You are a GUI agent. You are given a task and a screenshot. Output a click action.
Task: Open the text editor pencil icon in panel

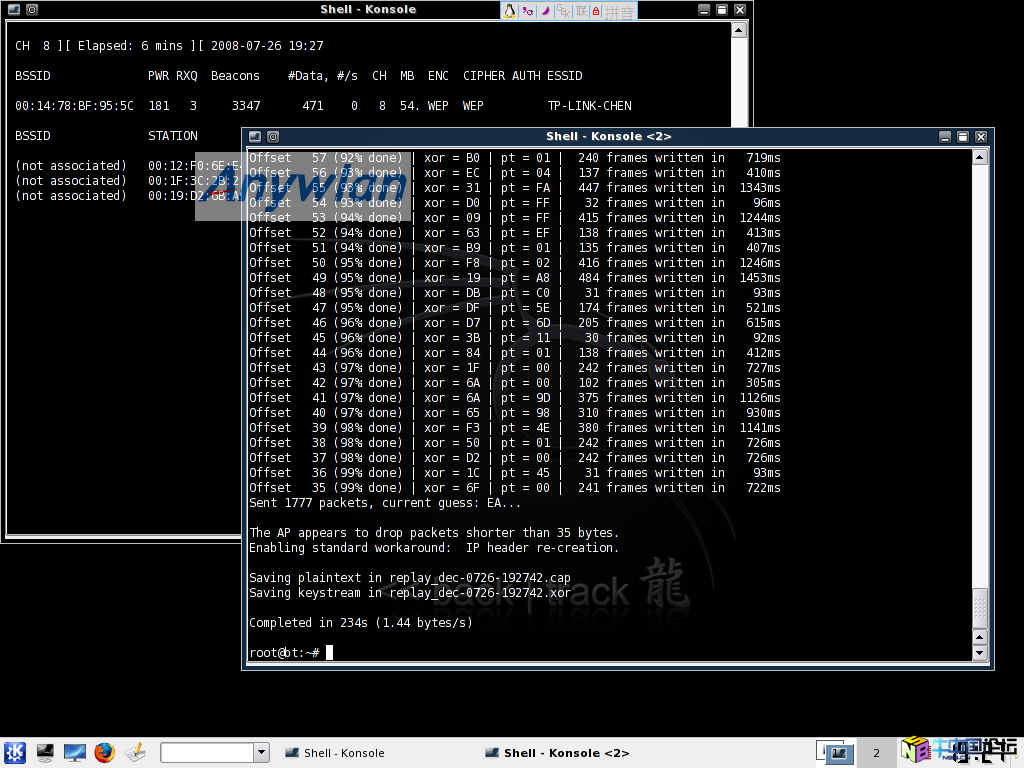tap(136, 752)
